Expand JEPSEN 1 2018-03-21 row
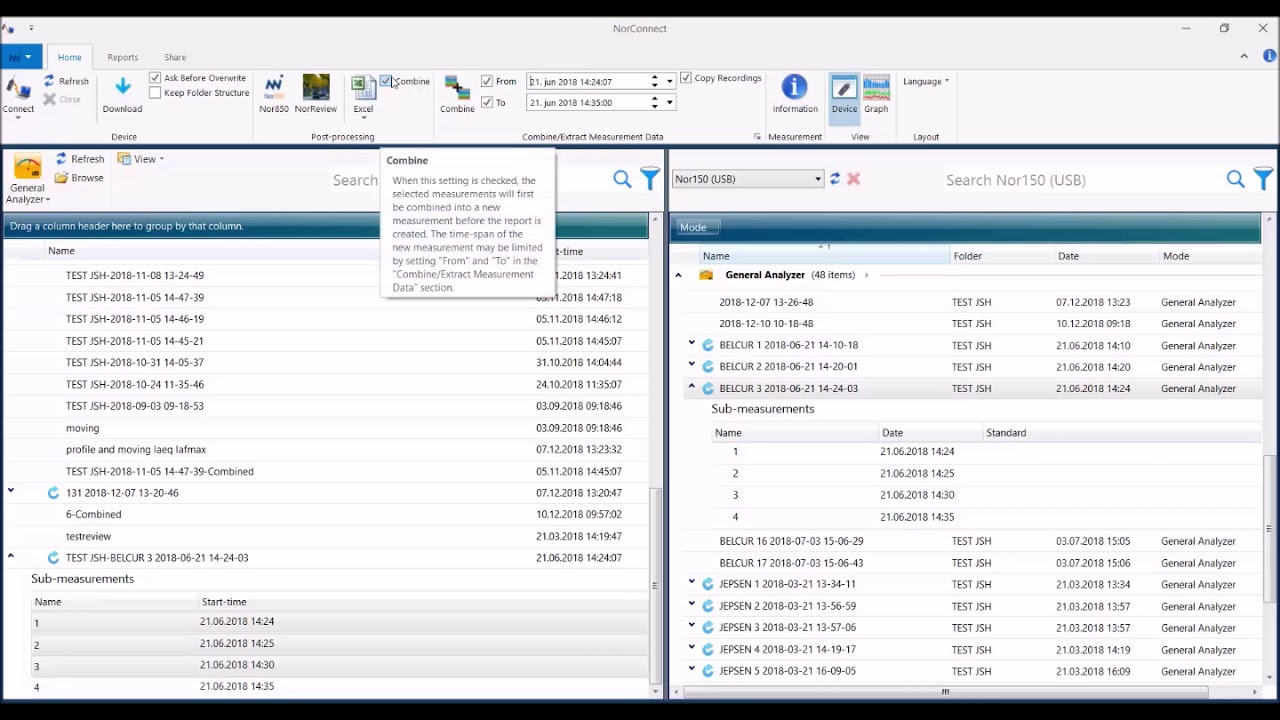This screenshot has width=1280, height=720. point(691,584)
